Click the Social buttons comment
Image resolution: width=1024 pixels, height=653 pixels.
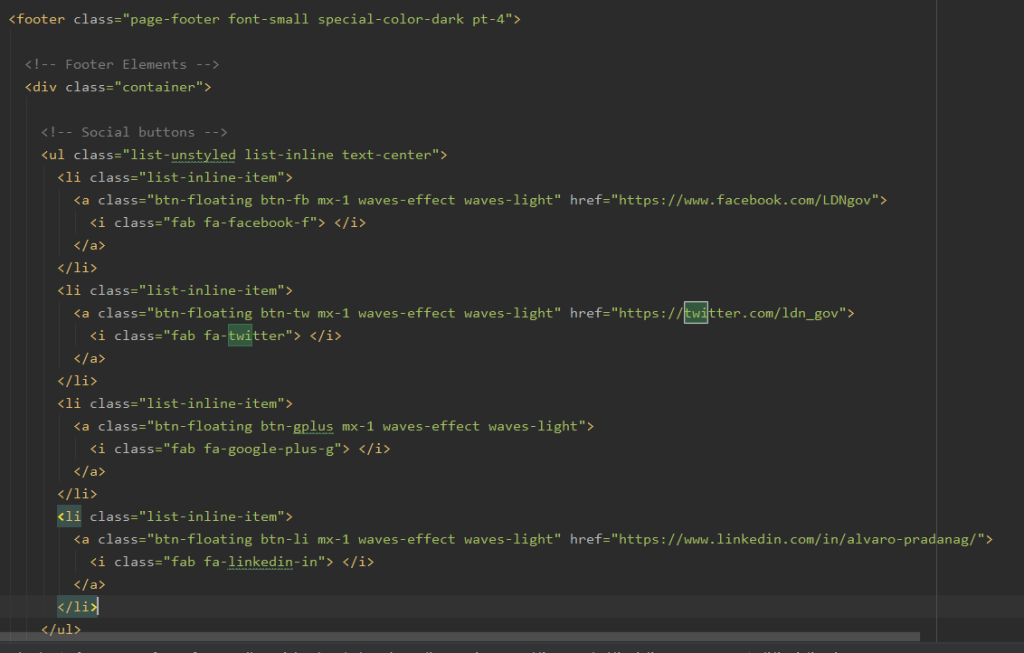(x=135, y=132)
